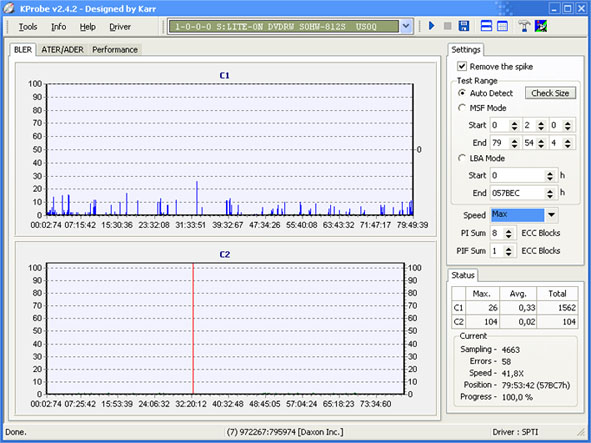The height and width of the screenshot is (443, 591).
Task: Save results with the floppy disk icon
Action: point(464,26)
